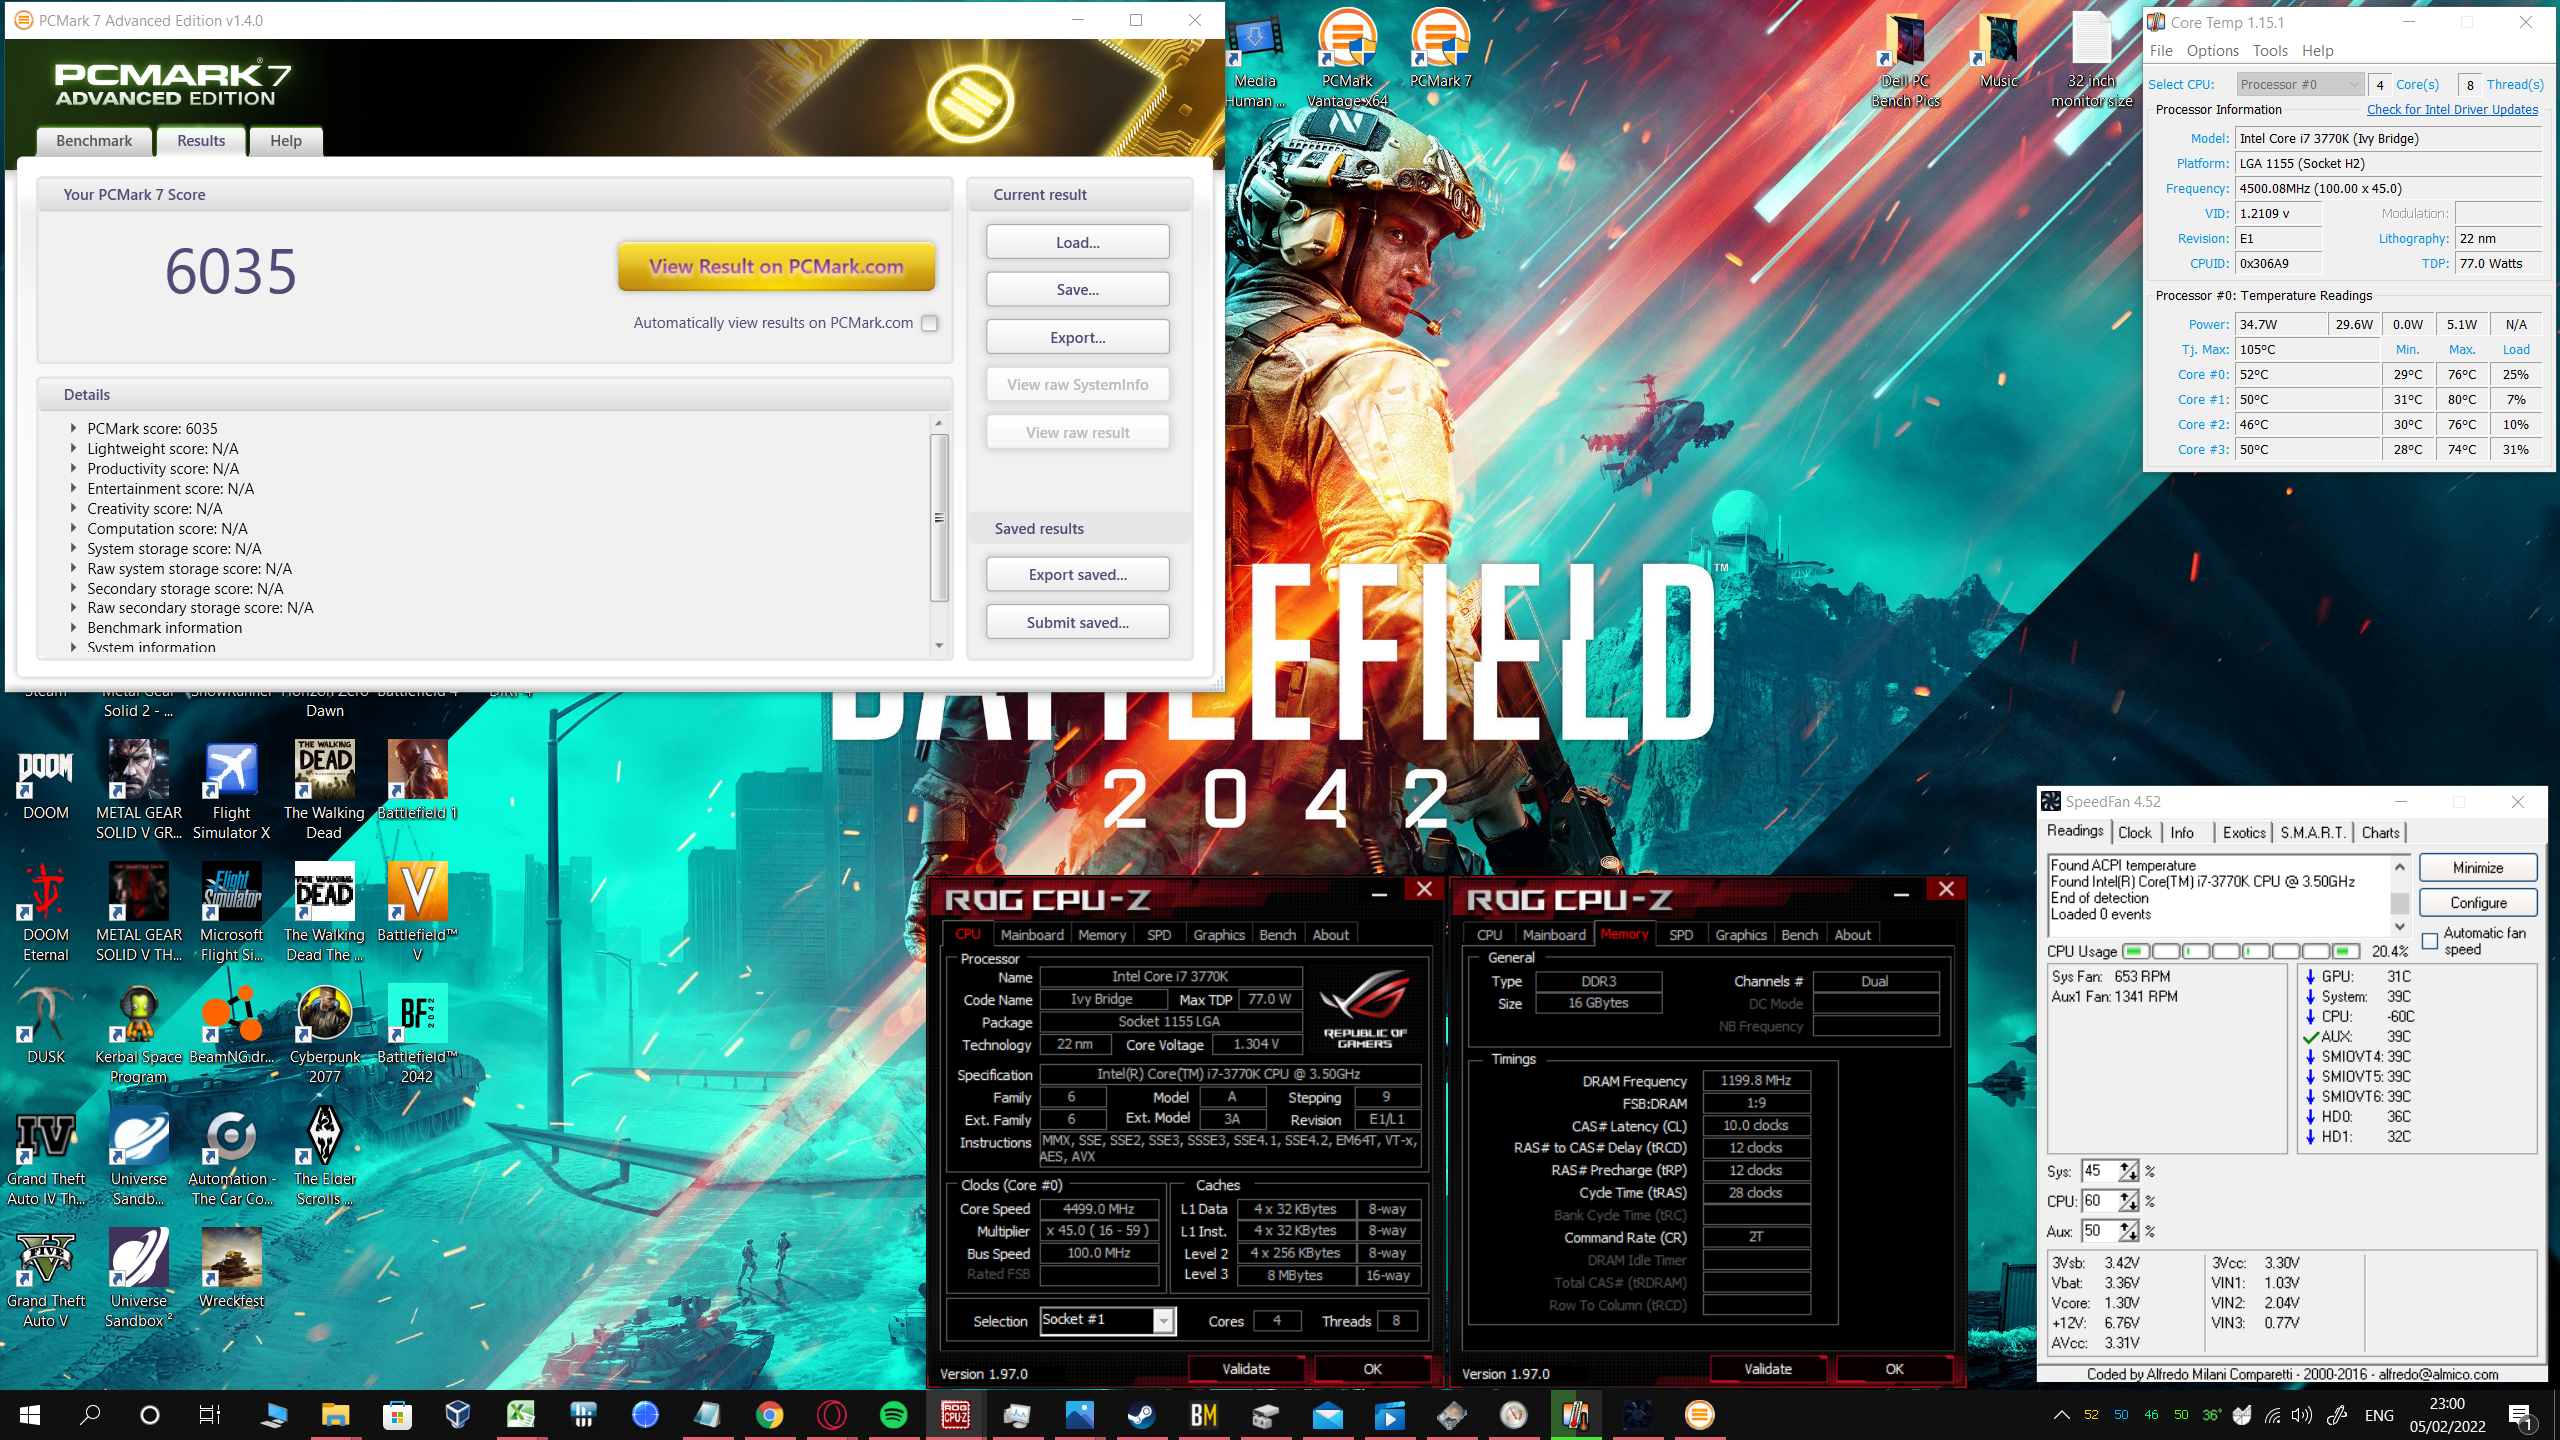
Task: Click the Google Chrome taskbar icon
Action: pyautogui.click(x=769, y=1414)
